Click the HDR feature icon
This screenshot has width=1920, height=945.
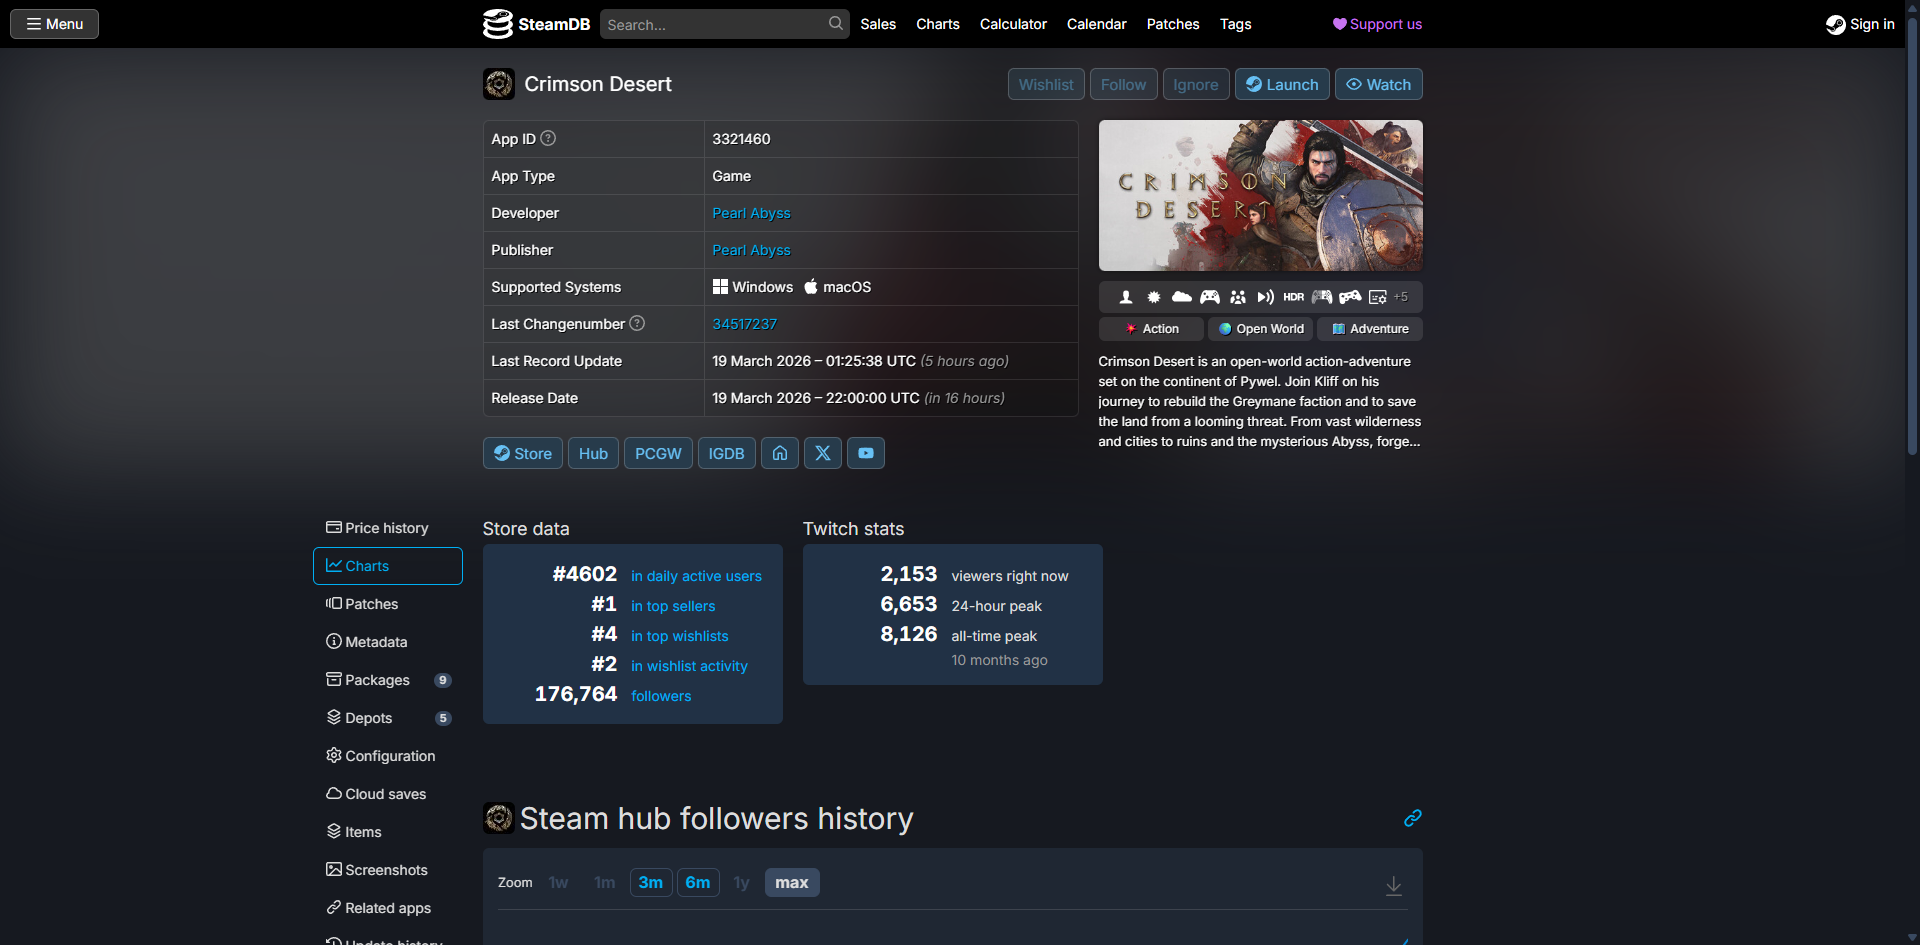[x=1294, y=297]
